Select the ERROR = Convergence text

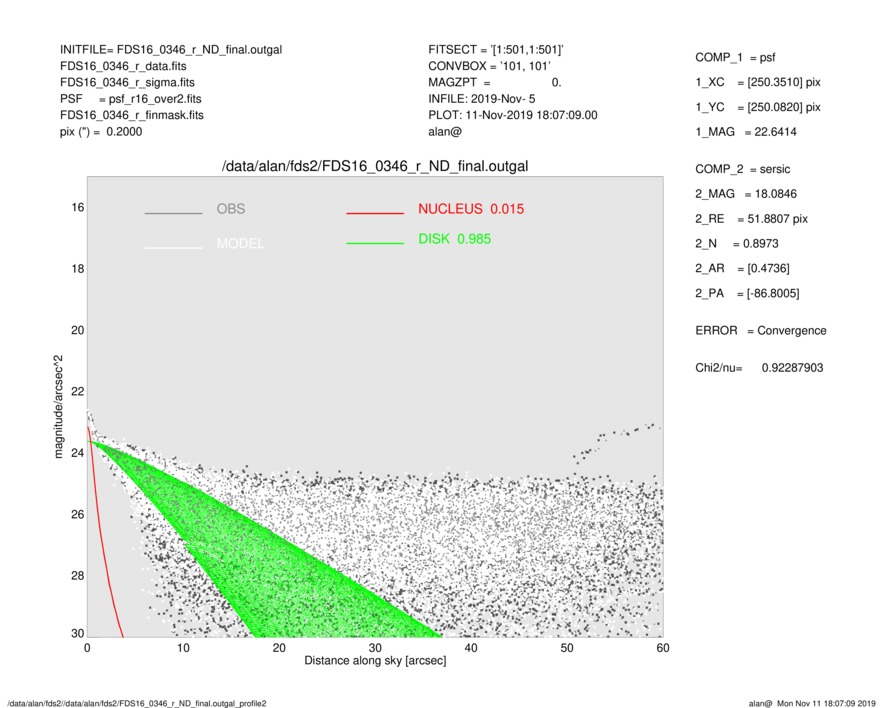click(760, 330)
